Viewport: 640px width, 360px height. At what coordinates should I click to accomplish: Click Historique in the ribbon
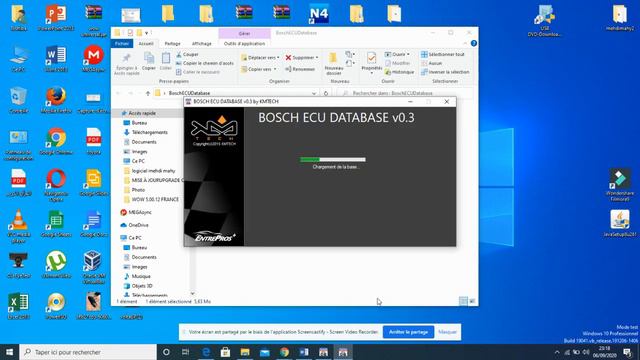coord(399,72)
